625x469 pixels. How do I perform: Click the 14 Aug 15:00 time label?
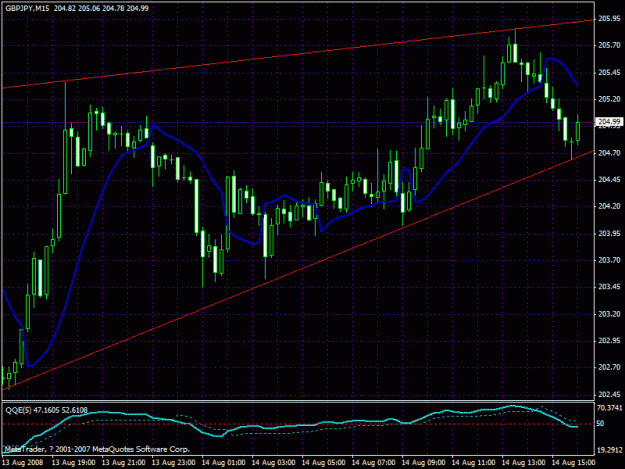tap(574, 463)
